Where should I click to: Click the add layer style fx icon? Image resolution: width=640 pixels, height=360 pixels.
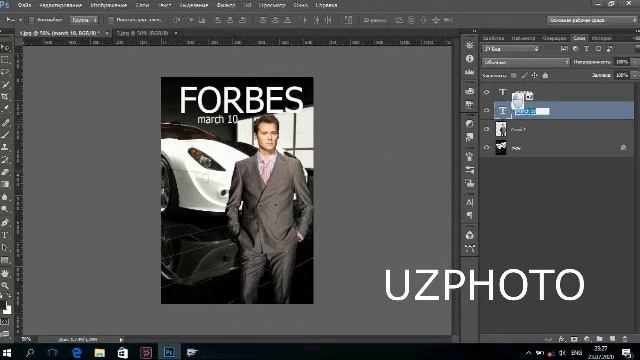562,339
